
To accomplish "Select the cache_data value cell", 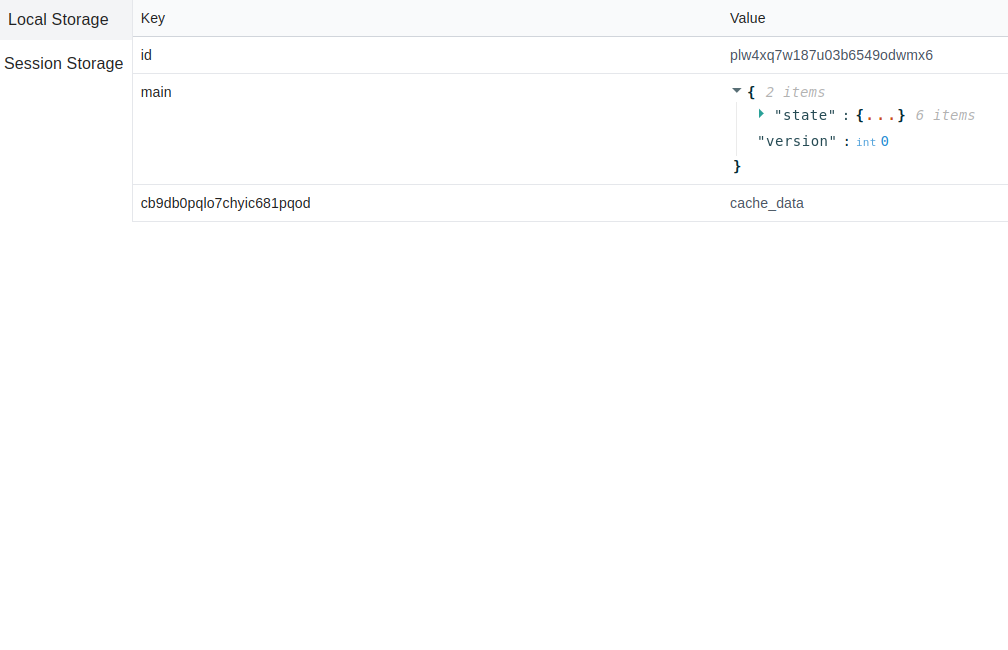I will coord(767,203).
